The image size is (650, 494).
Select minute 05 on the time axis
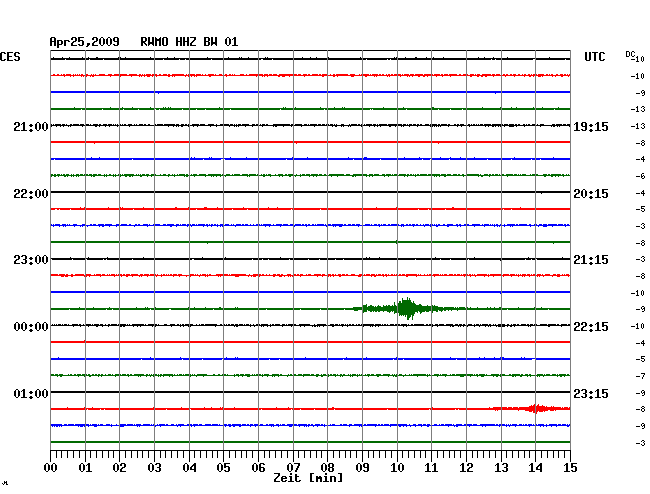coord(223,468)
